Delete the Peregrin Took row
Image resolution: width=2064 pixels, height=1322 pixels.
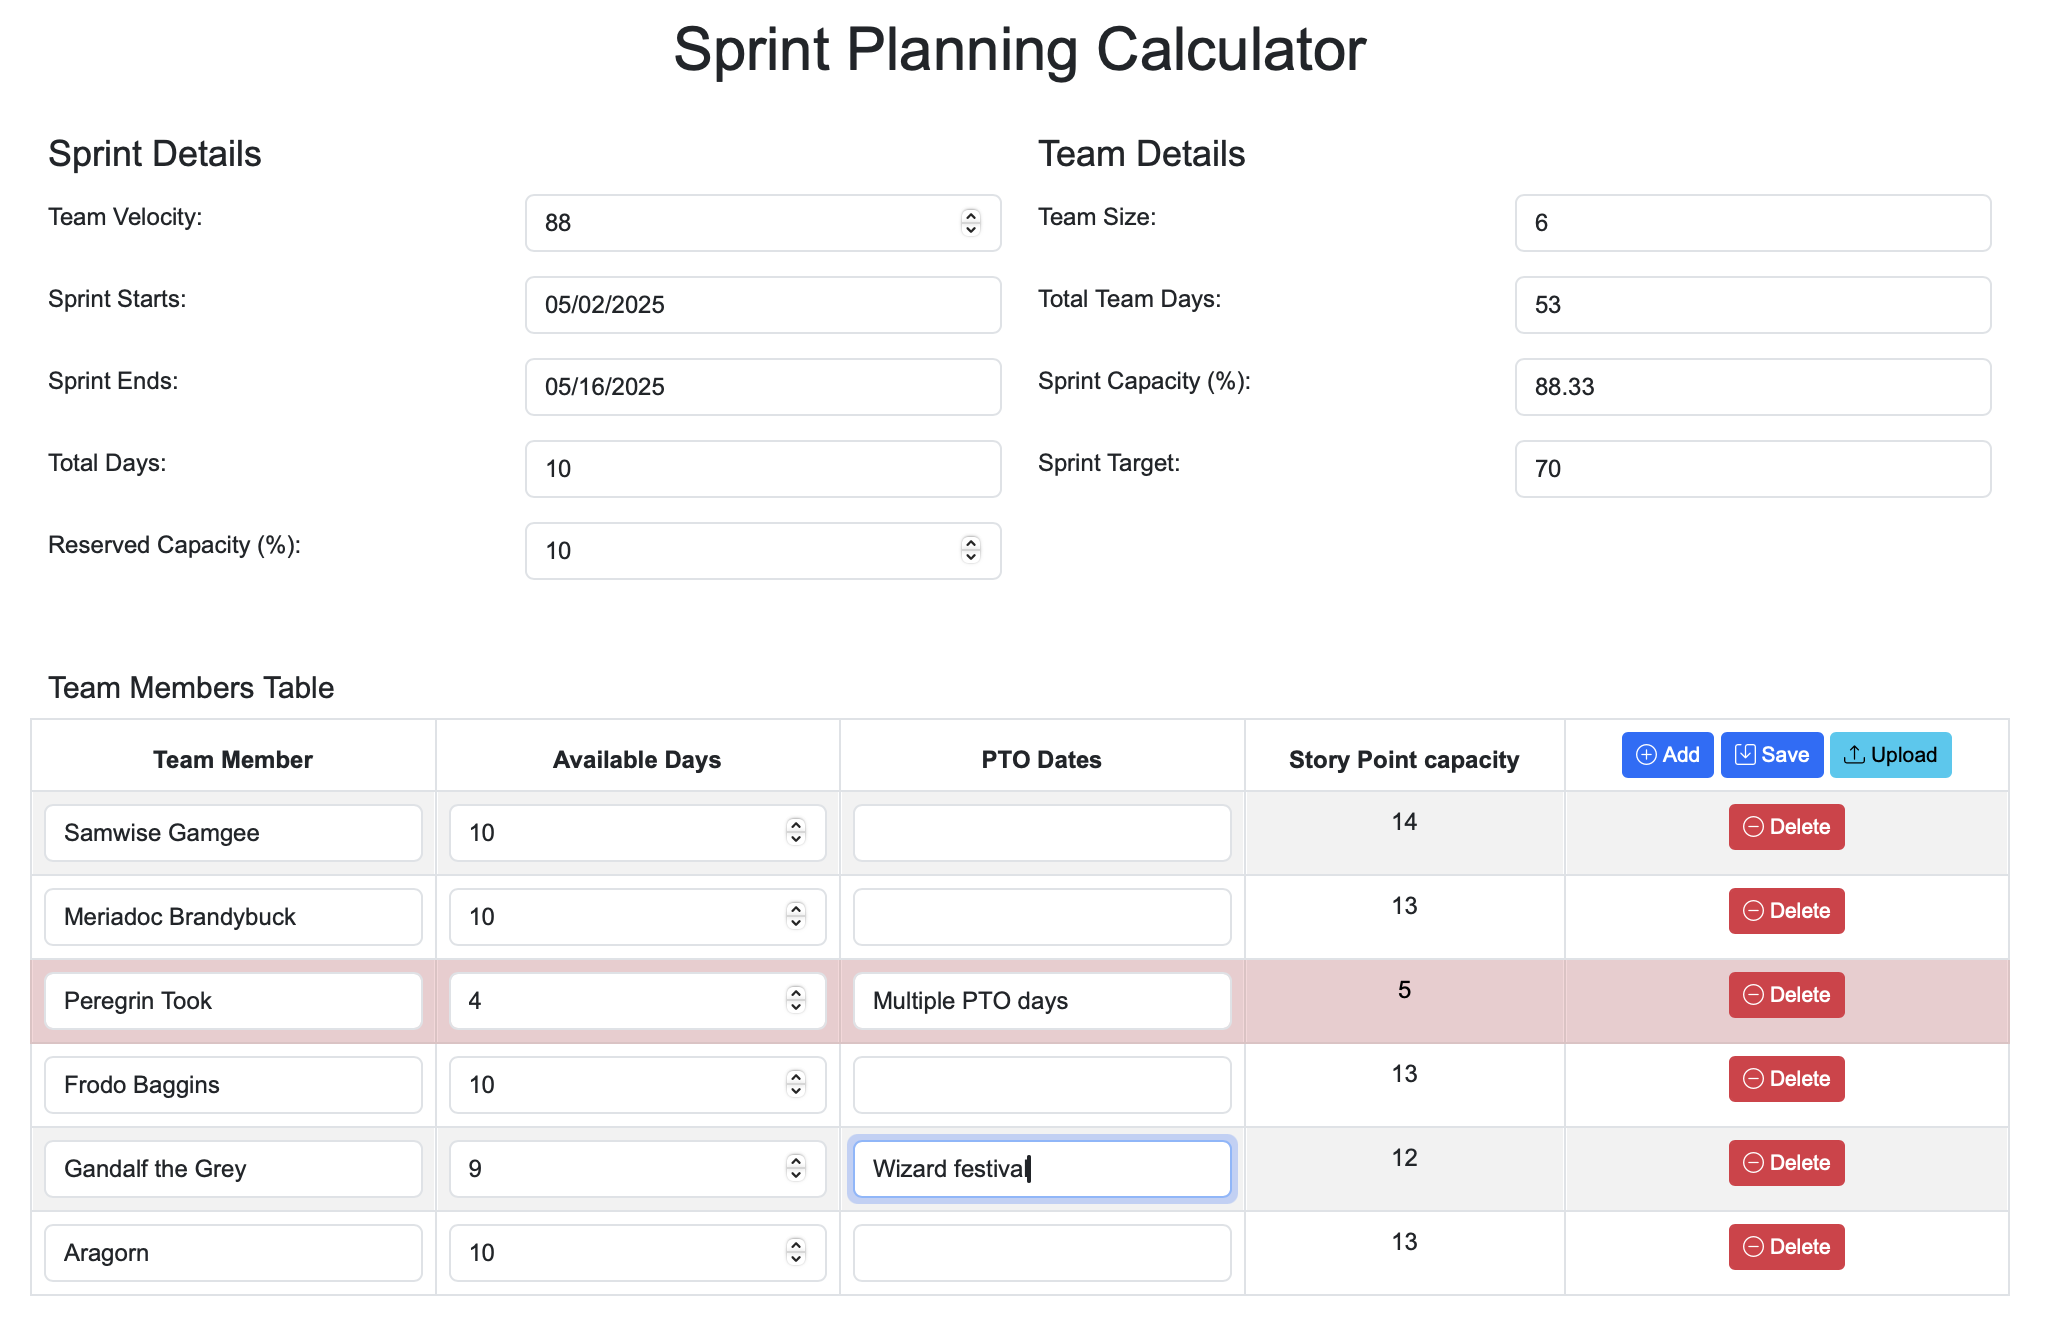coord(1786,995)
